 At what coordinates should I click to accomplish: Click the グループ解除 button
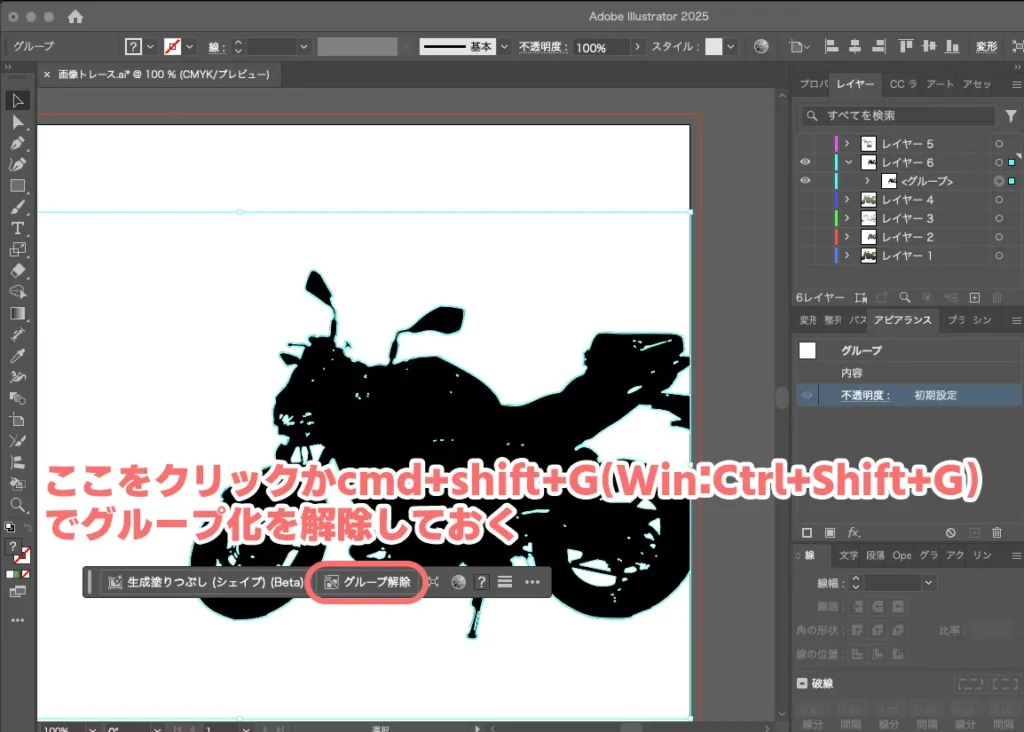click(368, 582)
